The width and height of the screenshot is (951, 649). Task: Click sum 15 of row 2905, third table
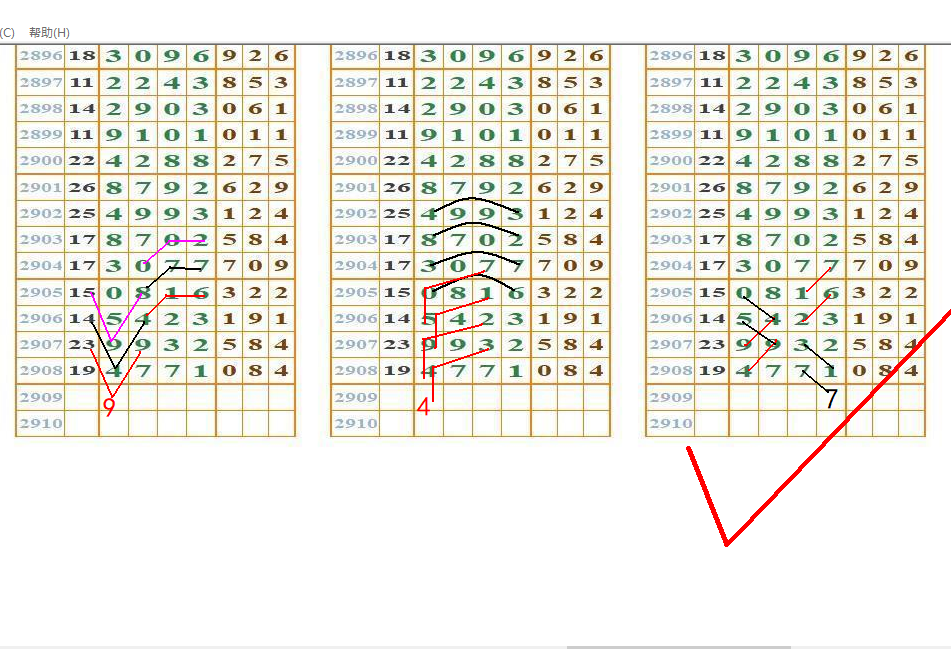712,292
